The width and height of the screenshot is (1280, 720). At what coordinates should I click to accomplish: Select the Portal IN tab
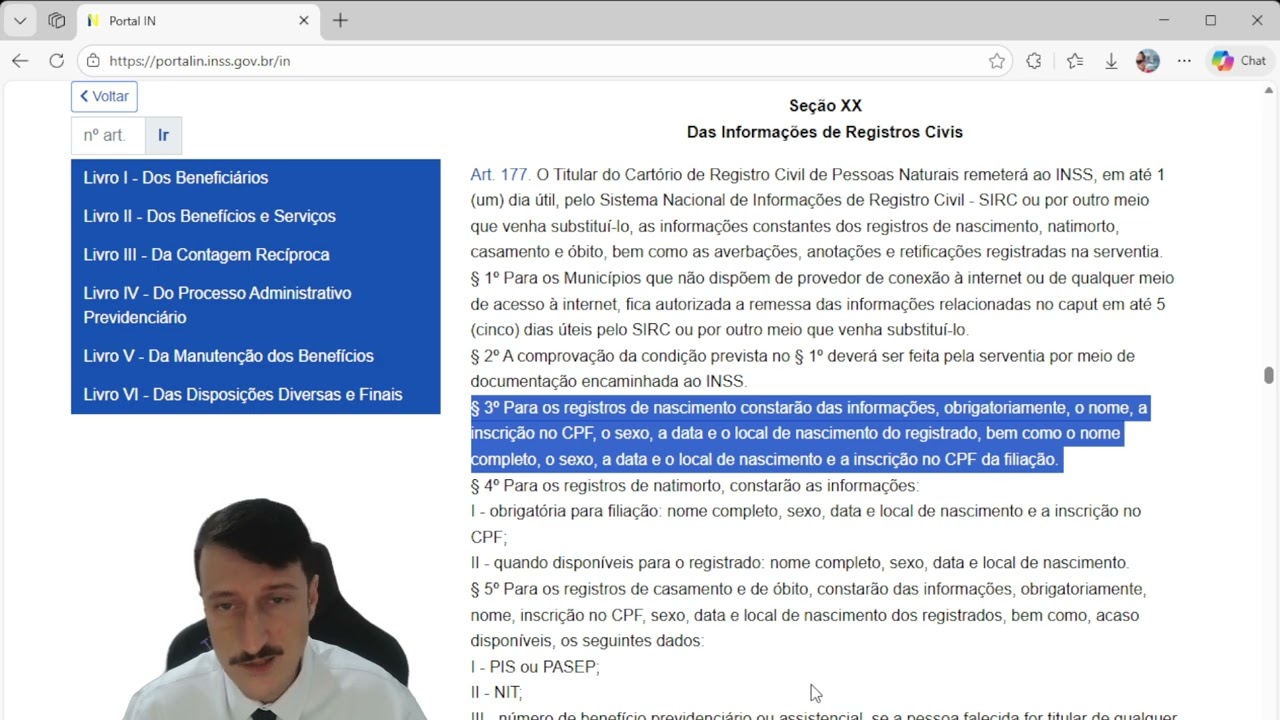pos(198,20)
